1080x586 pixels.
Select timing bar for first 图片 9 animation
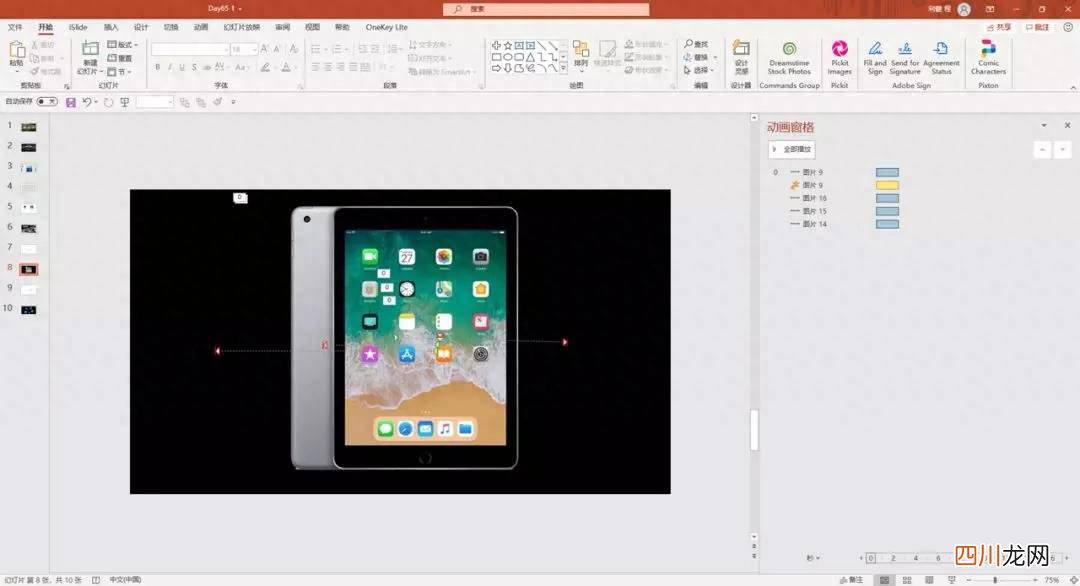pyautogui.click(x=887, y=172)
